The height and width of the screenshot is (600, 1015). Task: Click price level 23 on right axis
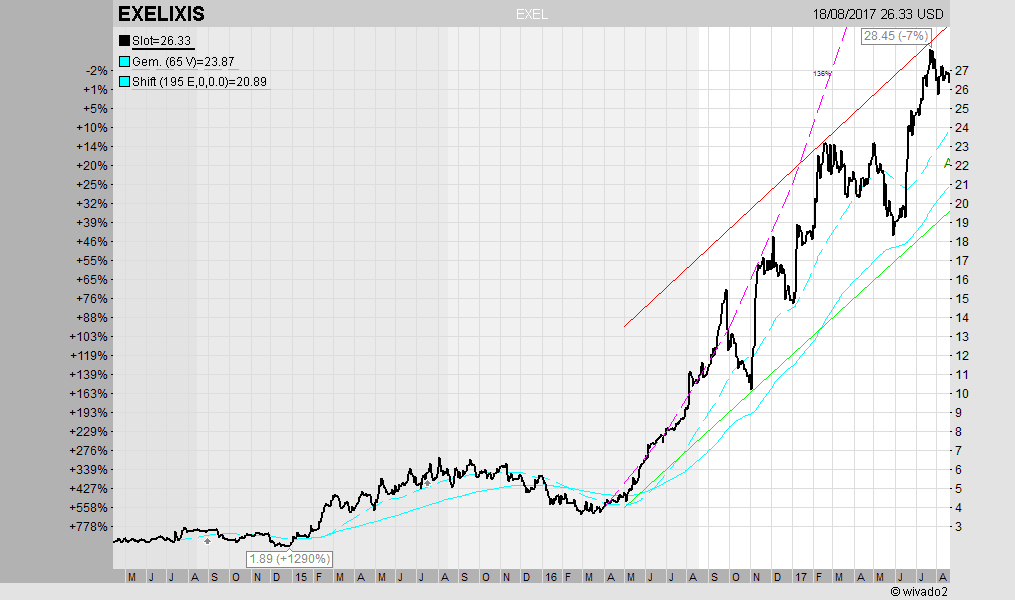962,147
